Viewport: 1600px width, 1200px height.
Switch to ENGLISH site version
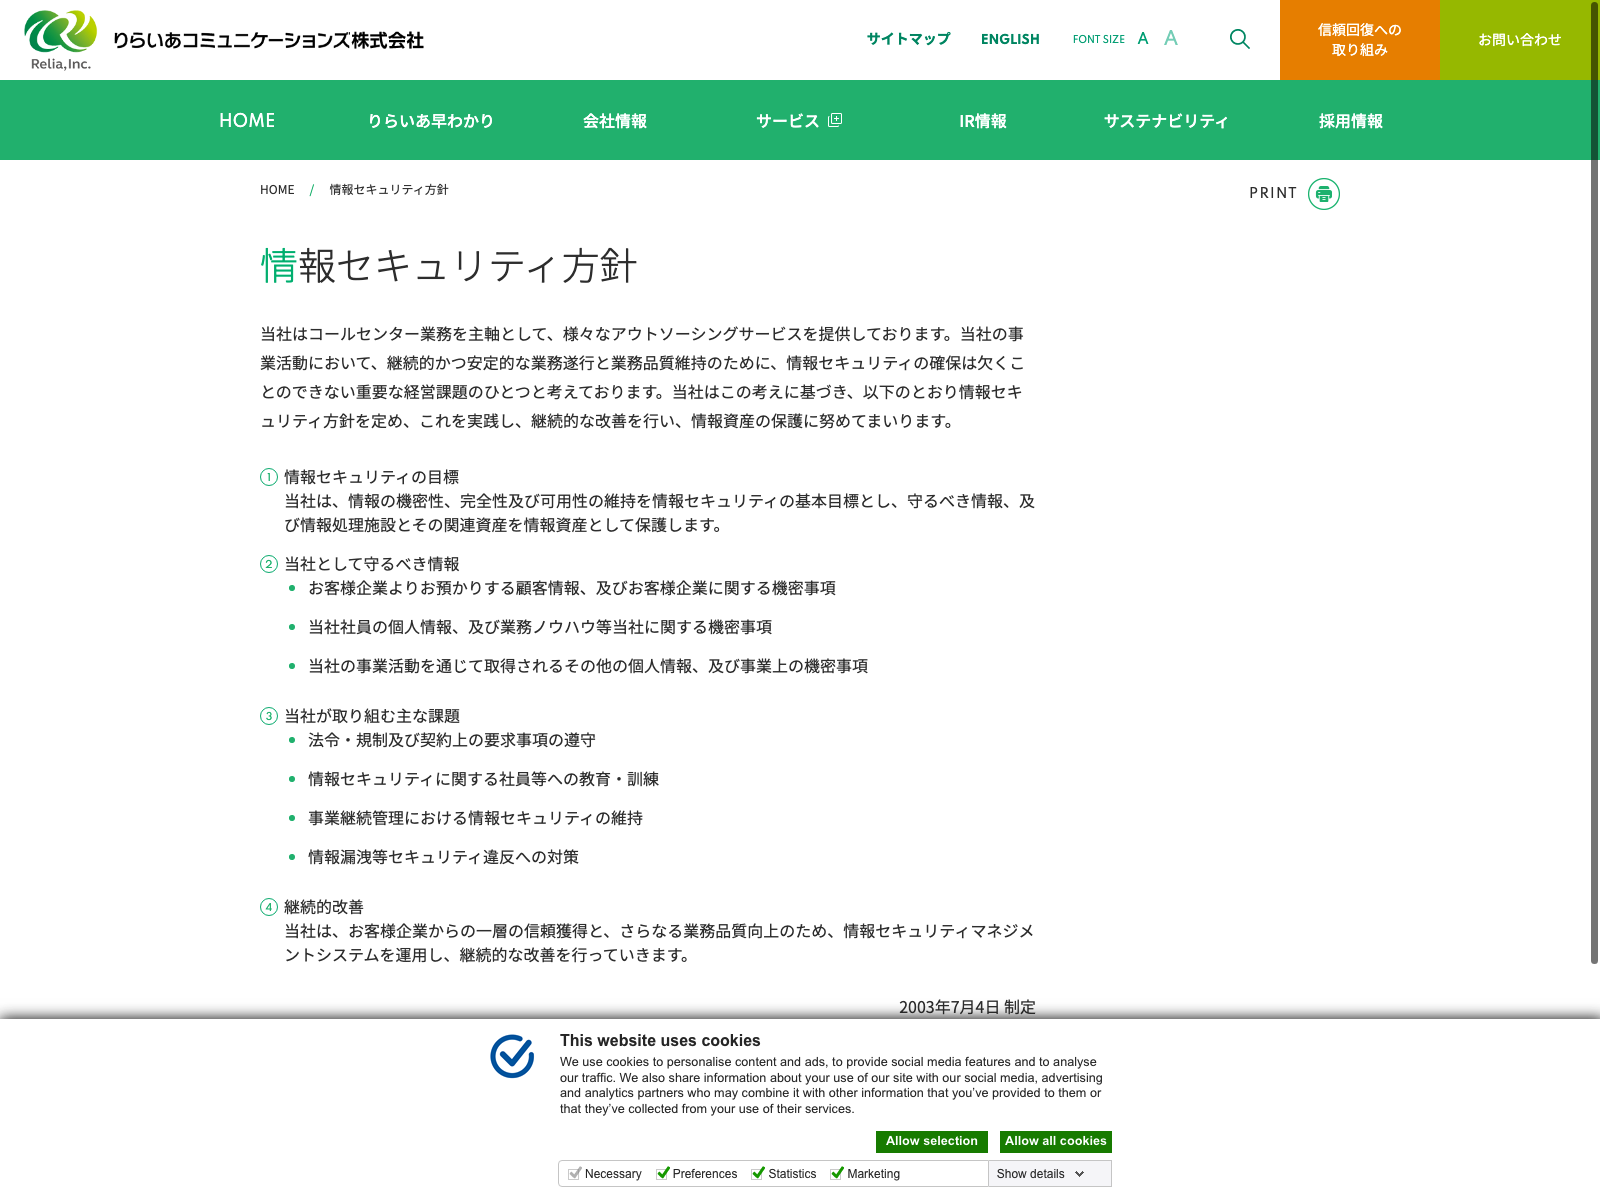[1010, 39]
